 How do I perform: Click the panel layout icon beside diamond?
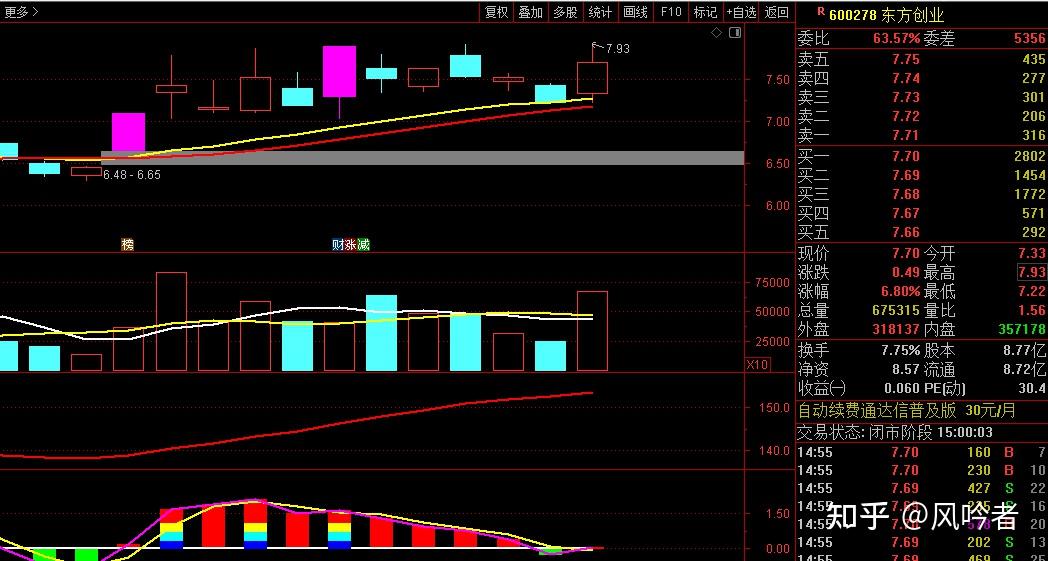[735, 33]
